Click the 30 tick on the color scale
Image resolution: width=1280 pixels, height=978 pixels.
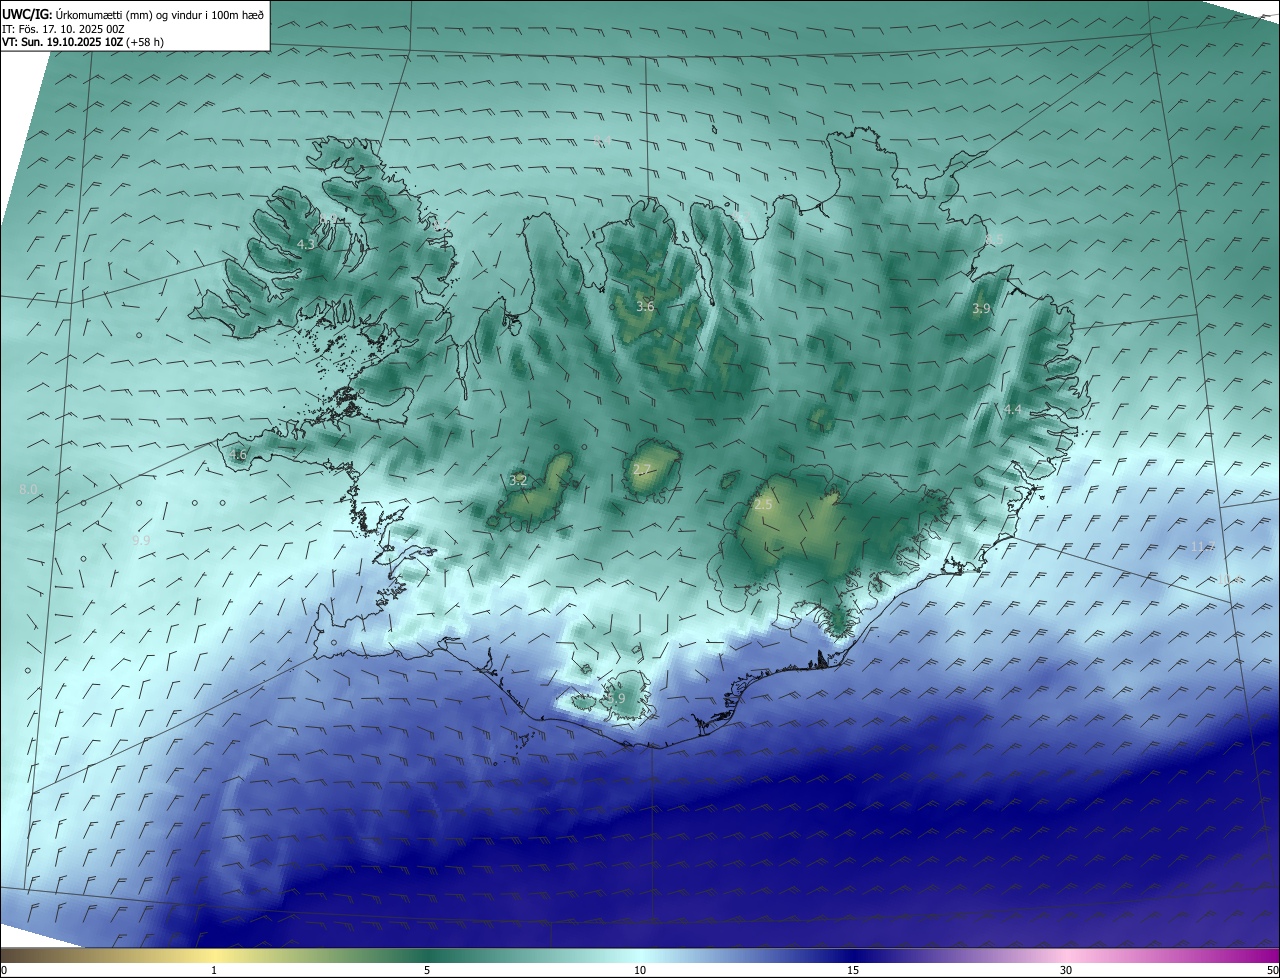point(1066,970)
